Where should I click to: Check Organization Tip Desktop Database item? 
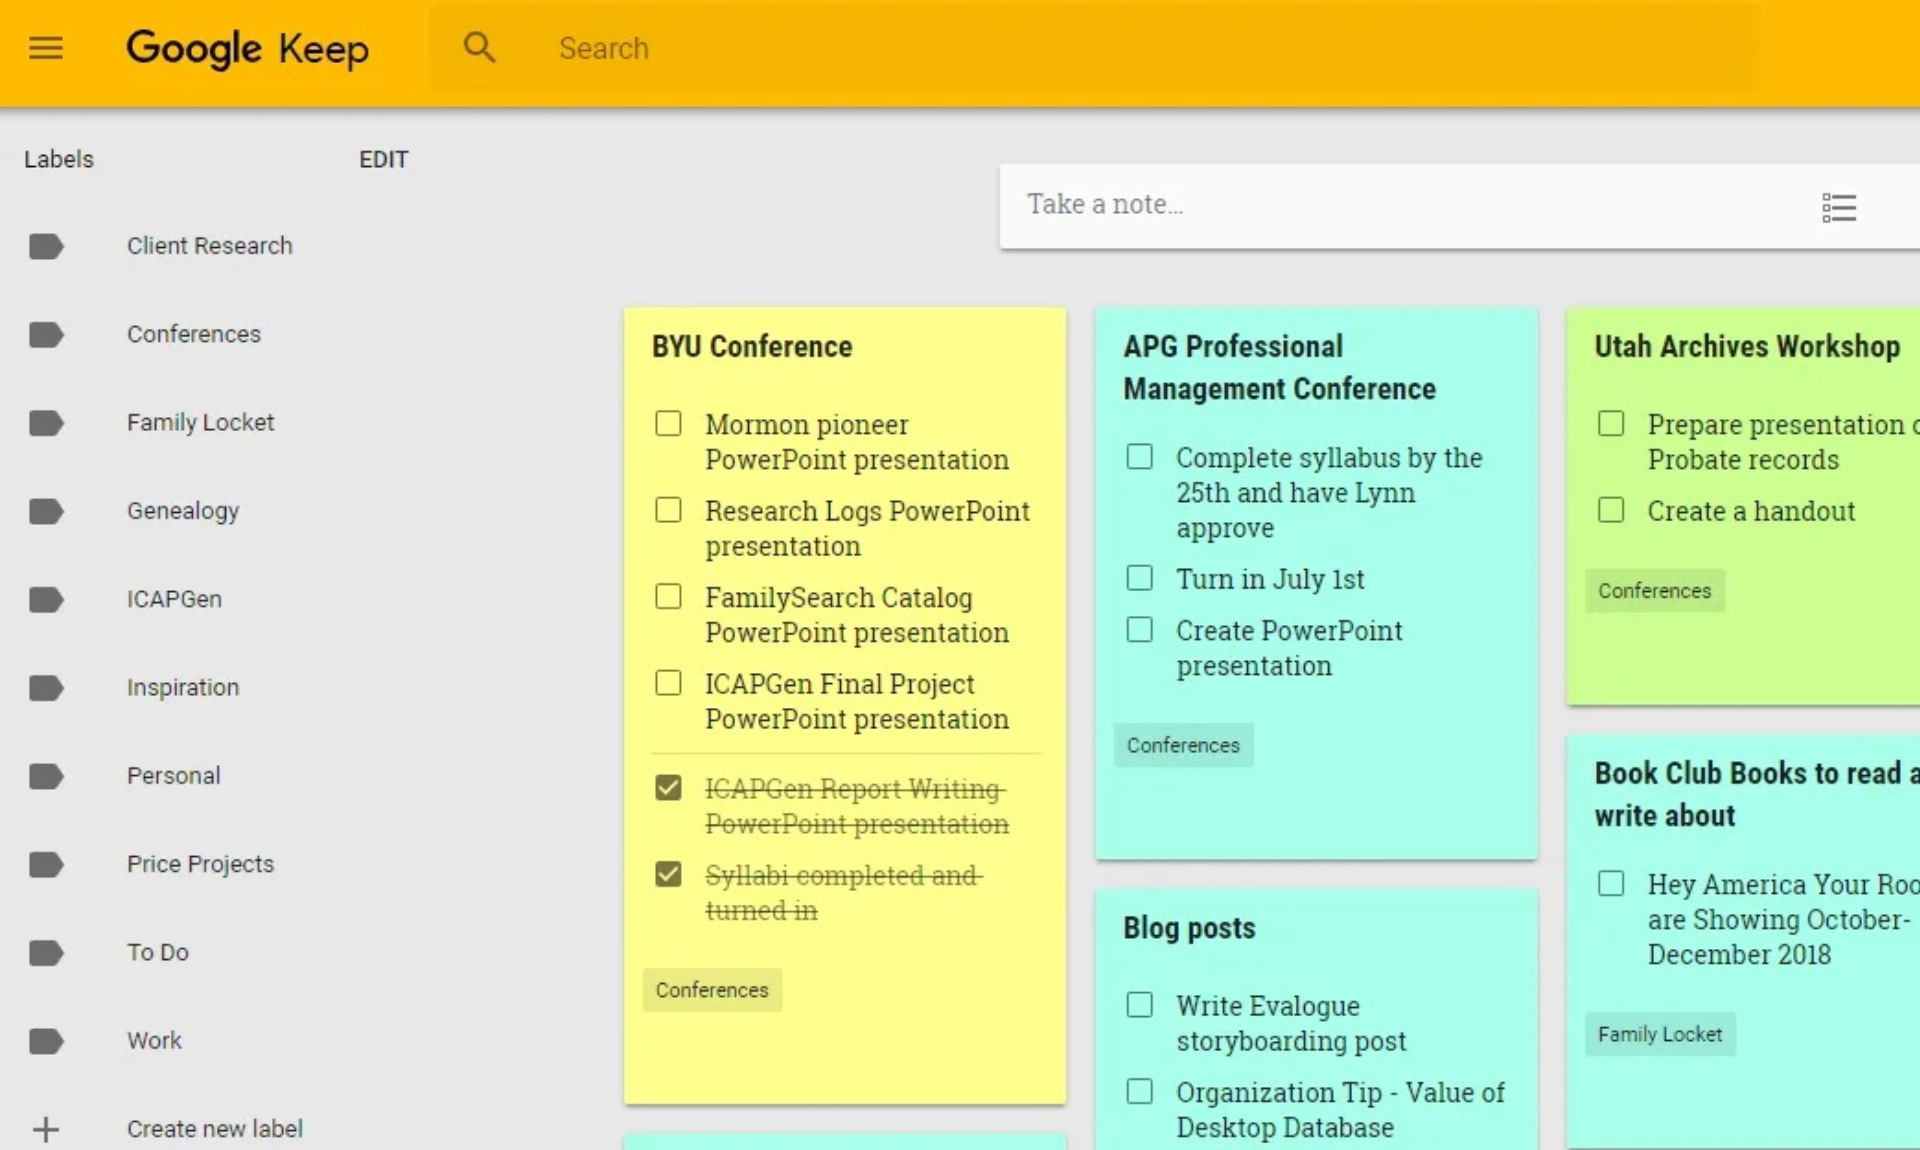[x=1139, y=1091]
